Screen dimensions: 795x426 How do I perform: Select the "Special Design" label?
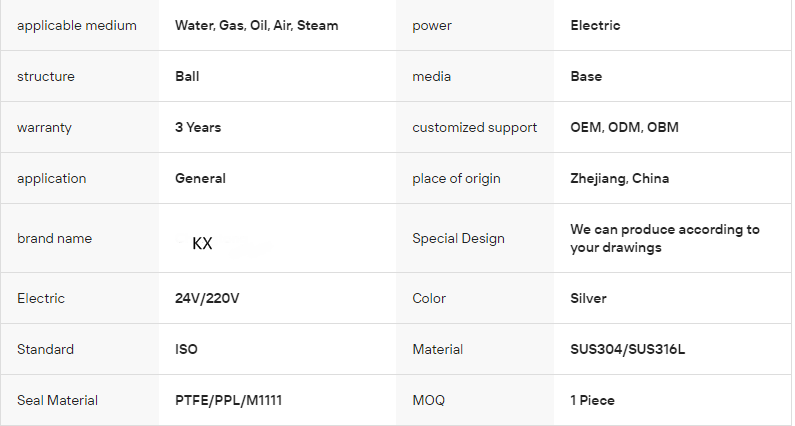click(x=458, y=238)
